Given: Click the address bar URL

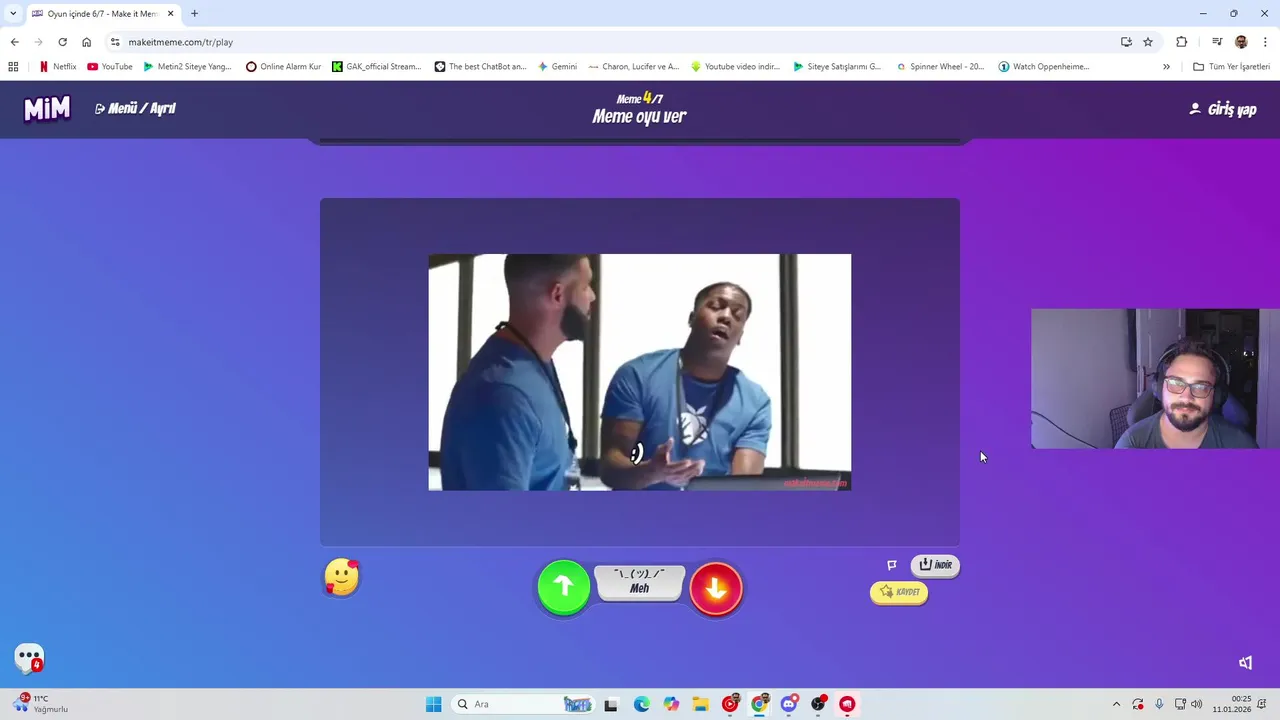Looking at the screenshot, I should [x=181, y=42].
